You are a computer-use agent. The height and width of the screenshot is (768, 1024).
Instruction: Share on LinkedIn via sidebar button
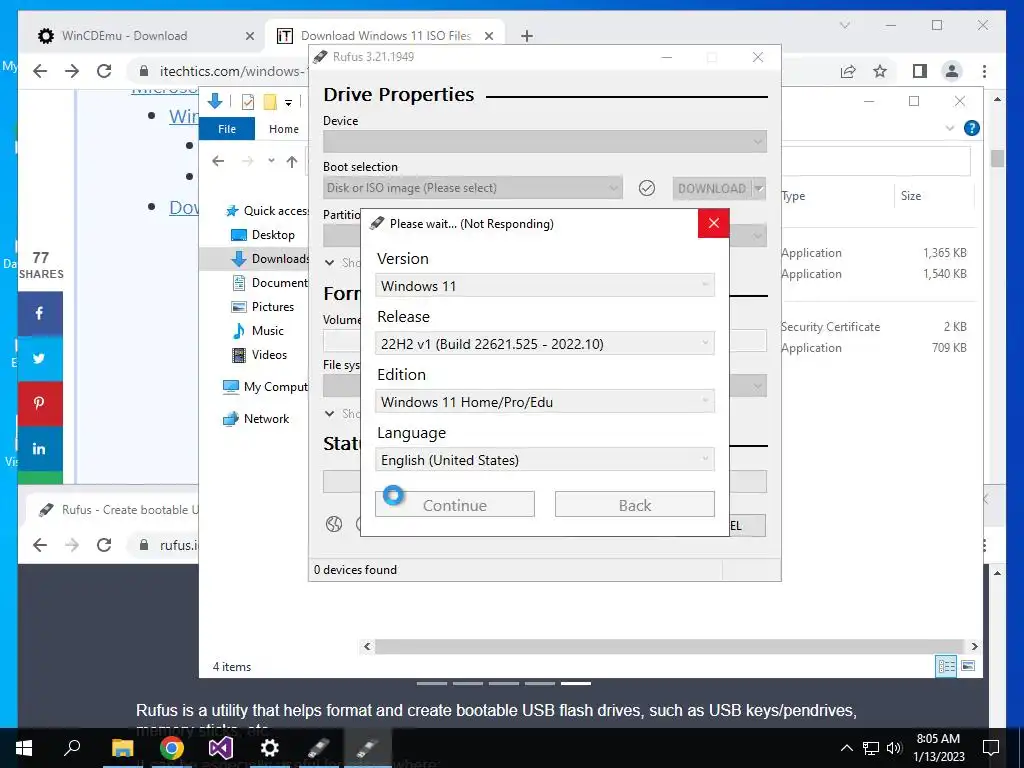tap(40, 448)
